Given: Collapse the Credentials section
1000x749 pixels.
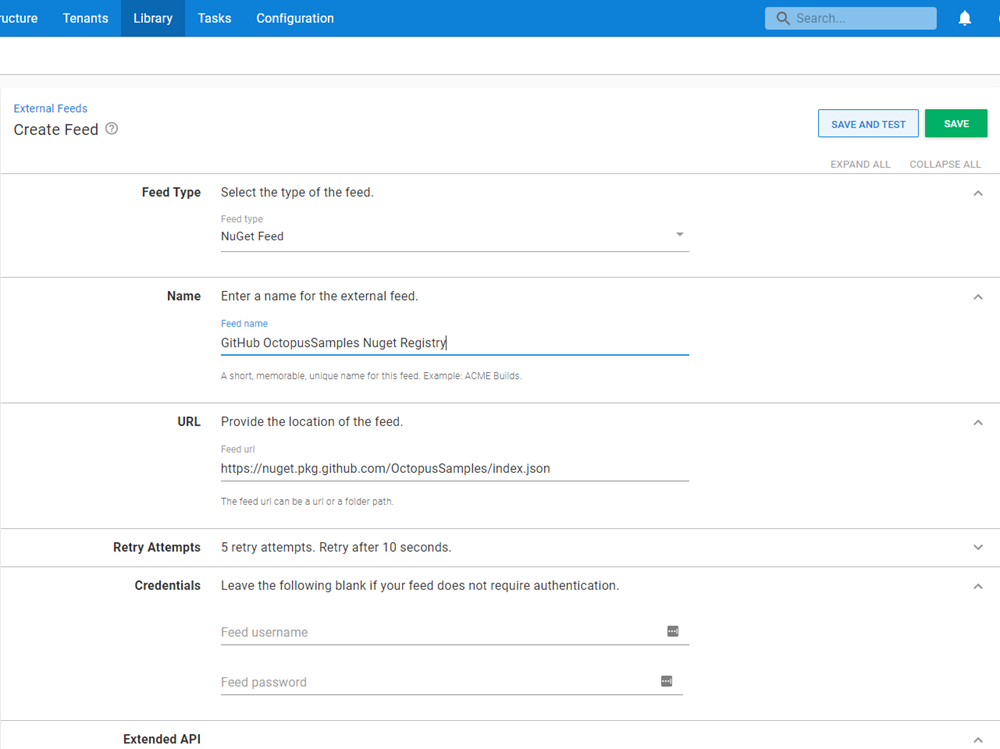Looking at the screenshot, I should (978, 585).
